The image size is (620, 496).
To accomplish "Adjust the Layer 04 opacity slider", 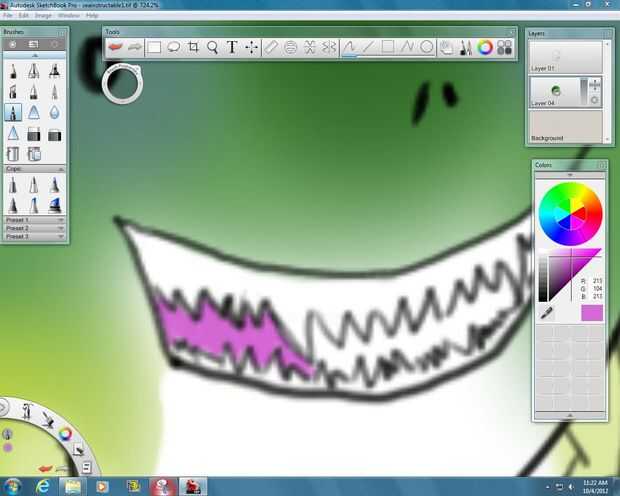I will click(584, 92).
